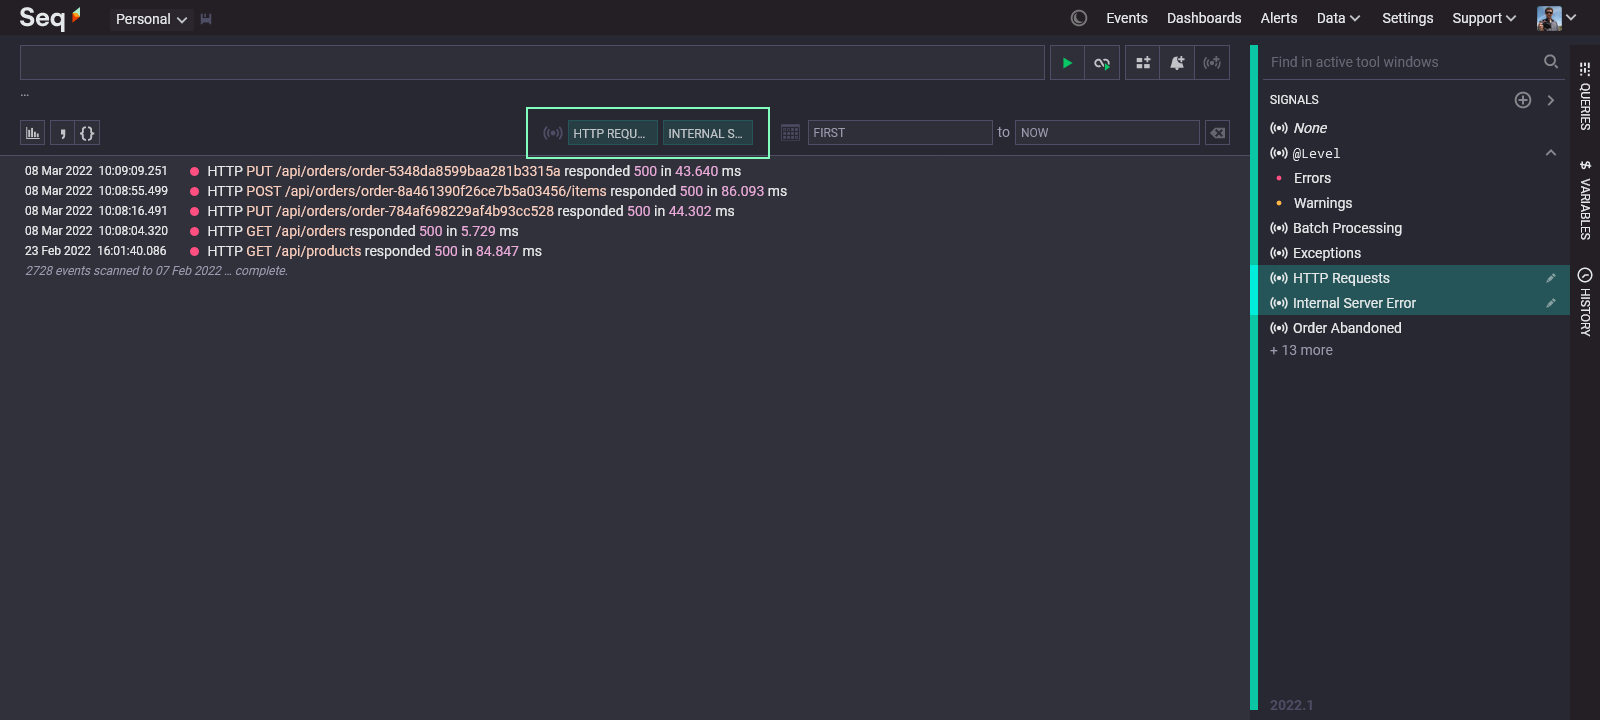Click the red level dot of /api/products event

coord(194,251)
